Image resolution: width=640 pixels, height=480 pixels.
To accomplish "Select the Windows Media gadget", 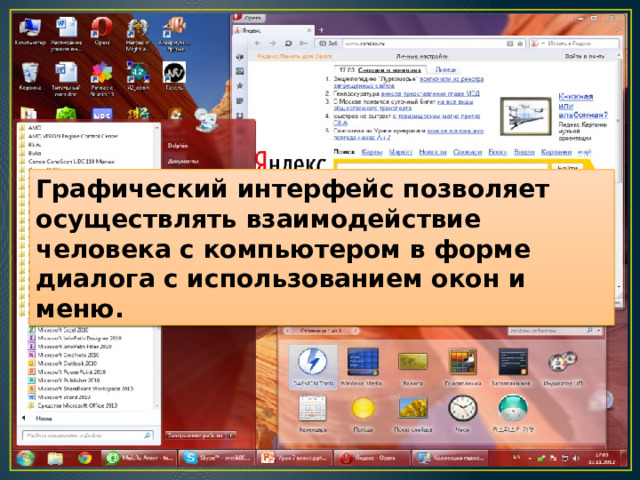I will [362, 367].
